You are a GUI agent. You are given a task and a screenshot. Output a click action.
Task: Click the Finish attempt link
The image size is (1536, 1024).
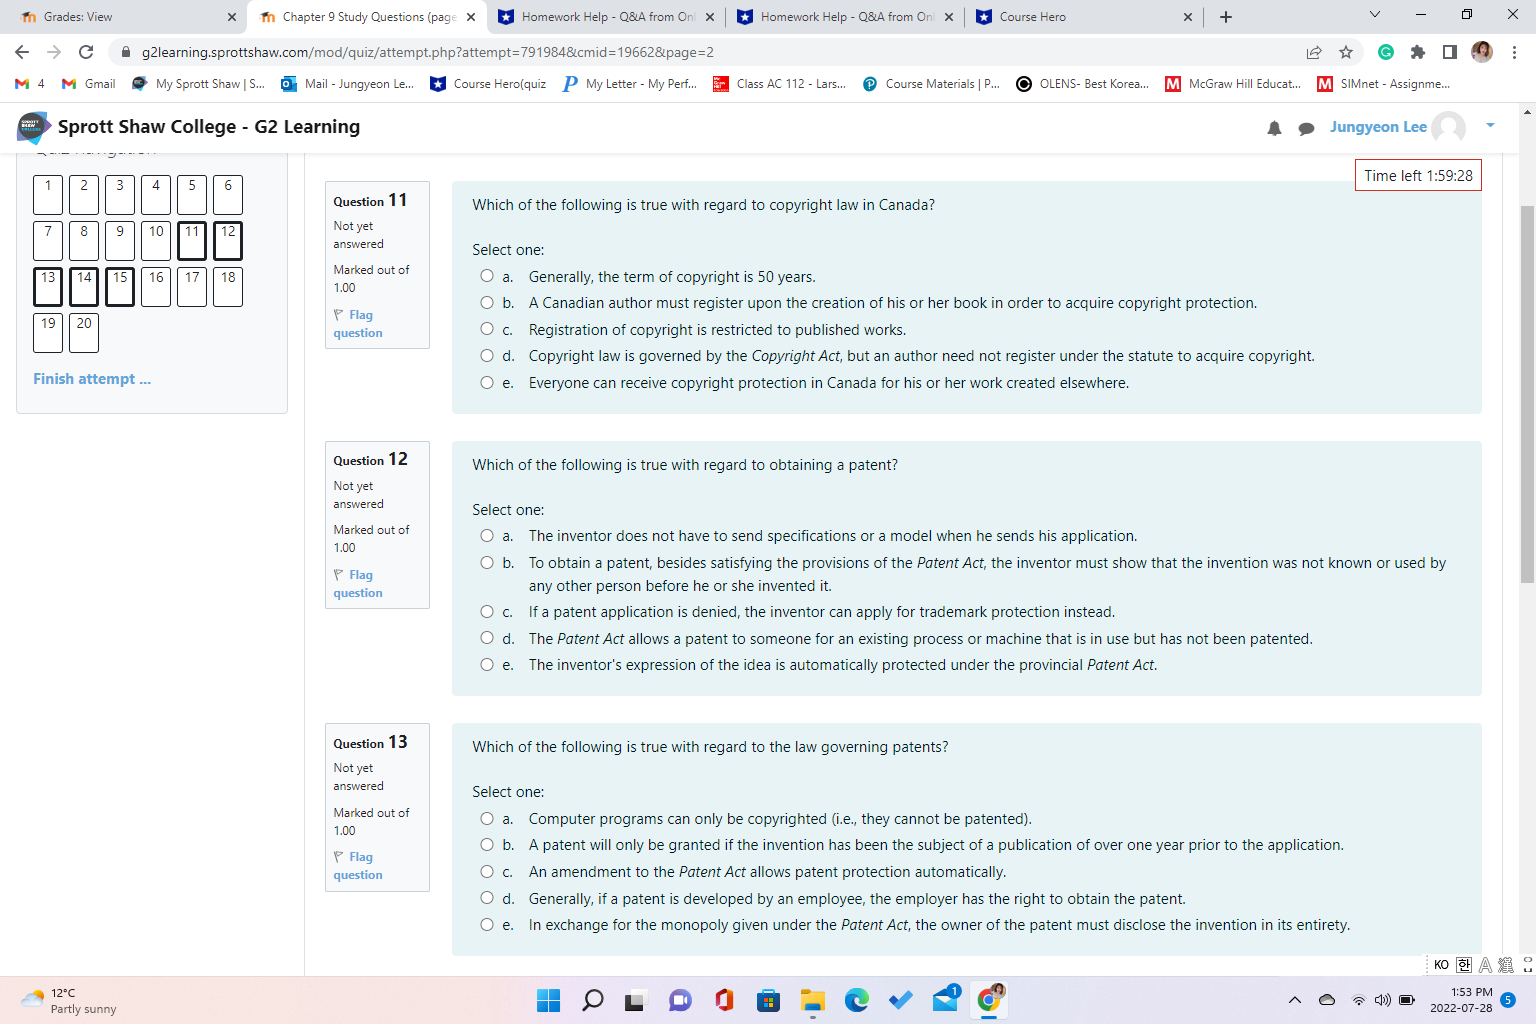(92, 379)
